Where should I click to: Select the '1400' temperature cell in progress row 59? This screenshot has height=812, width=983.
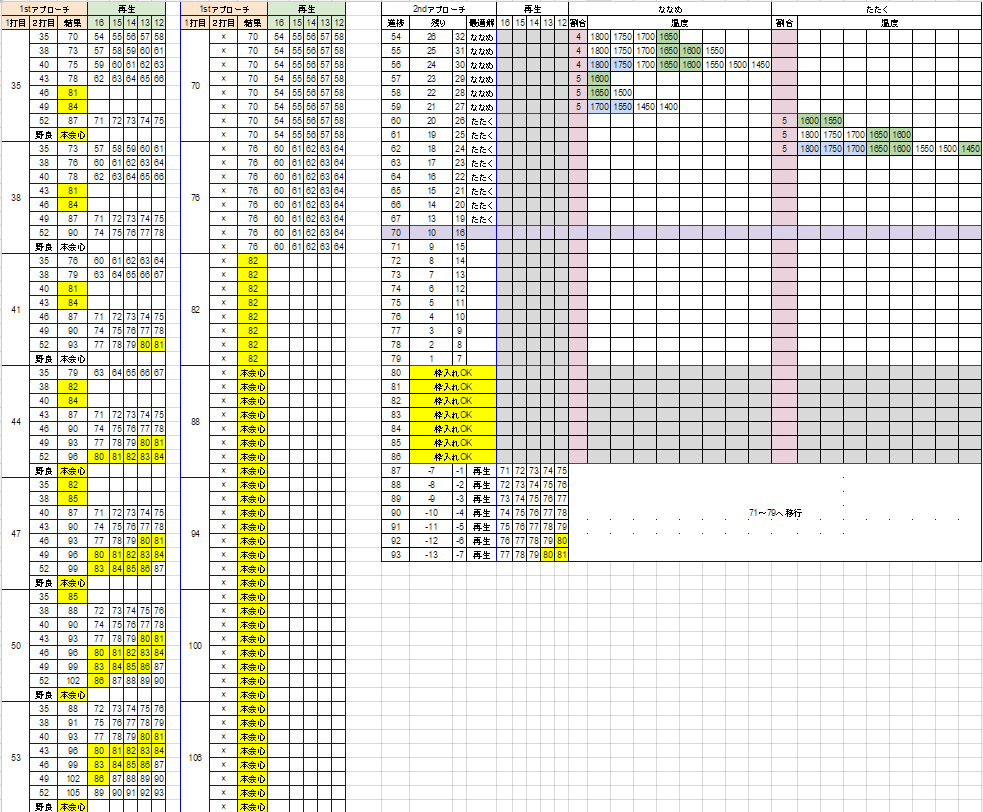(x=668, y=107)
